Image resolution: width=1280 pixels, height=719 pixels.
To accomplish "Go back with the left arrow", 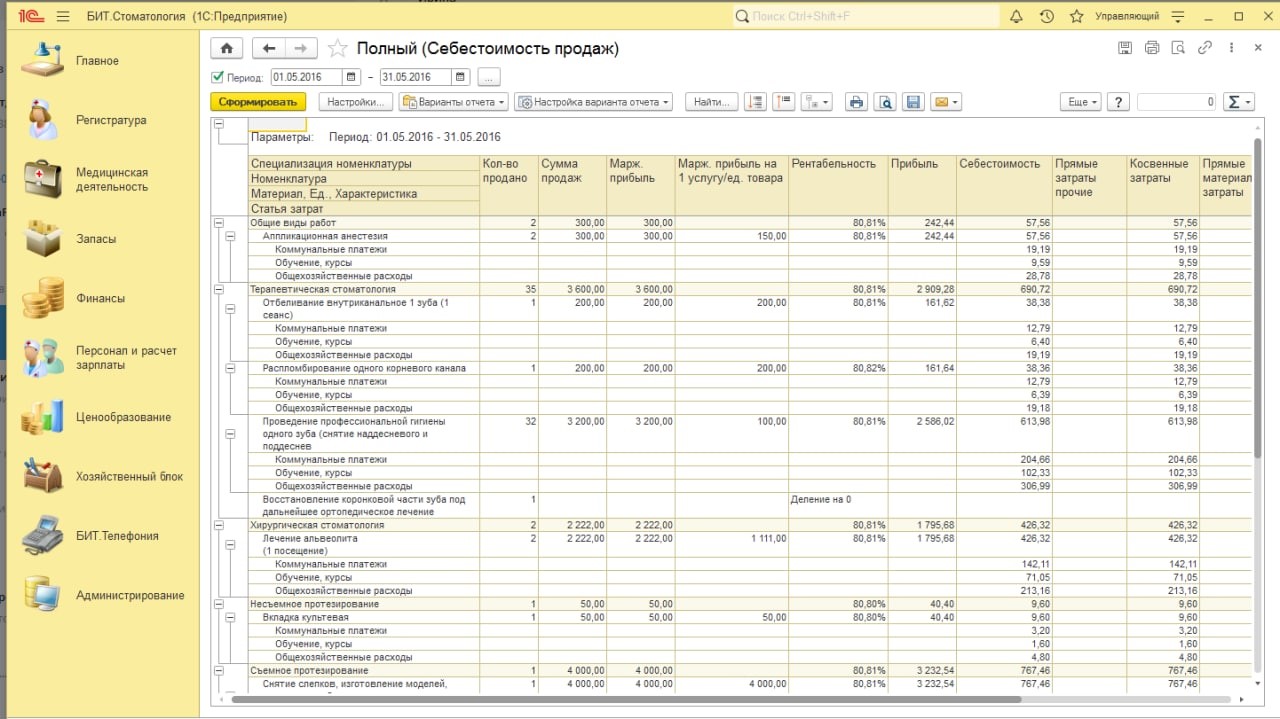I will 268,48.
